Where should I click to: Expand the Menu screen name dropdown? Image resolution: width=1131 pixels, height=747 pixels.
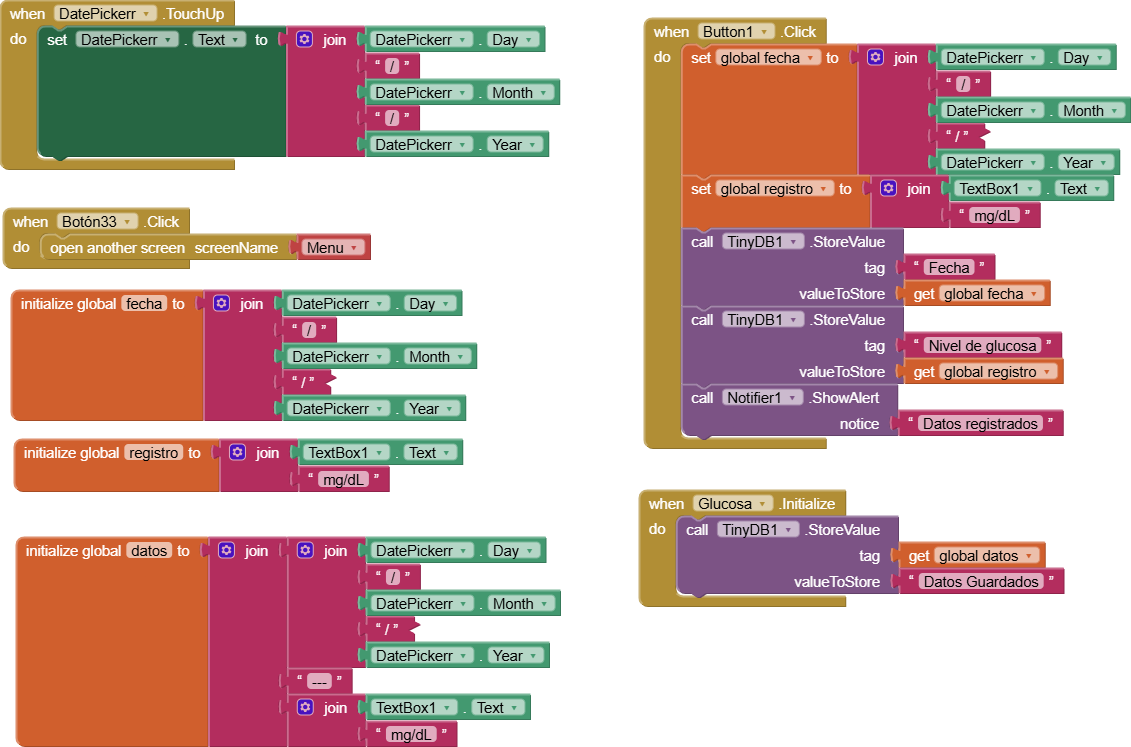pyautogui.click(x=354, y=248)
